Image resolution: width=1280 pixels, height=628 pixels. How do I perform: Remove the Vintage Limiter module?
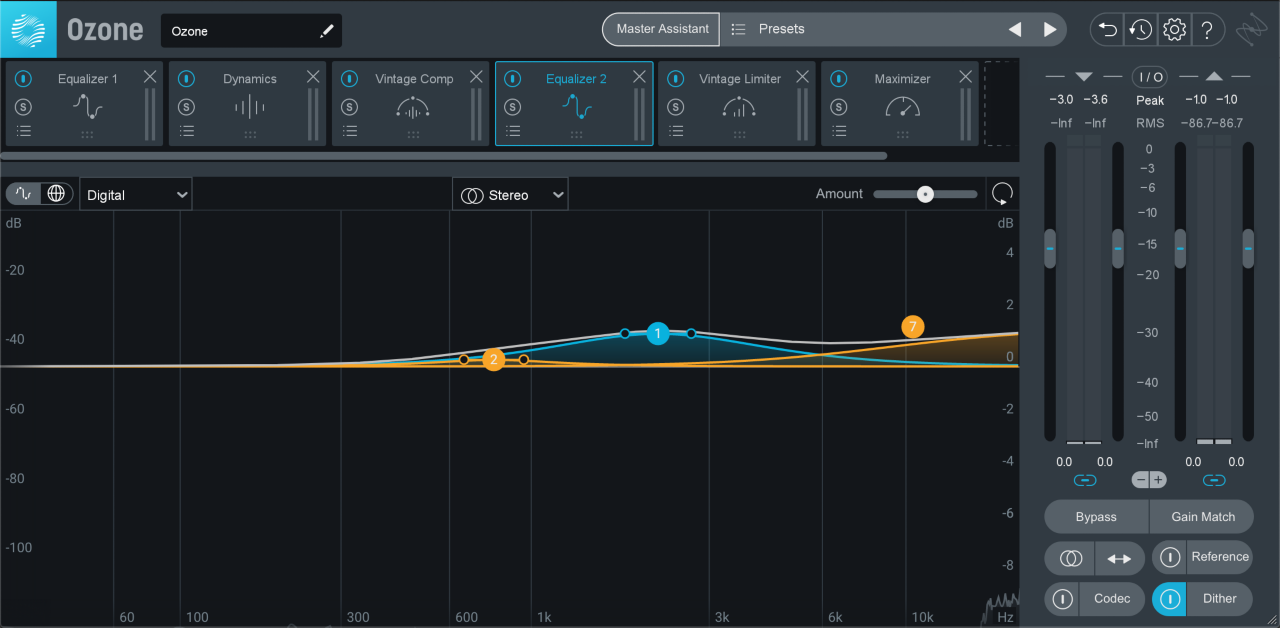pos(802,77)
